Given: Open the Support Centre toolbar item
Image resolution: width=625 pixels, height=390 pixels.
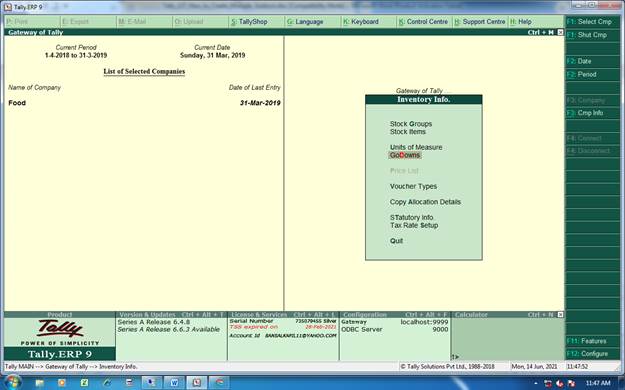Looking at the screenshot, I should [480, 22].
